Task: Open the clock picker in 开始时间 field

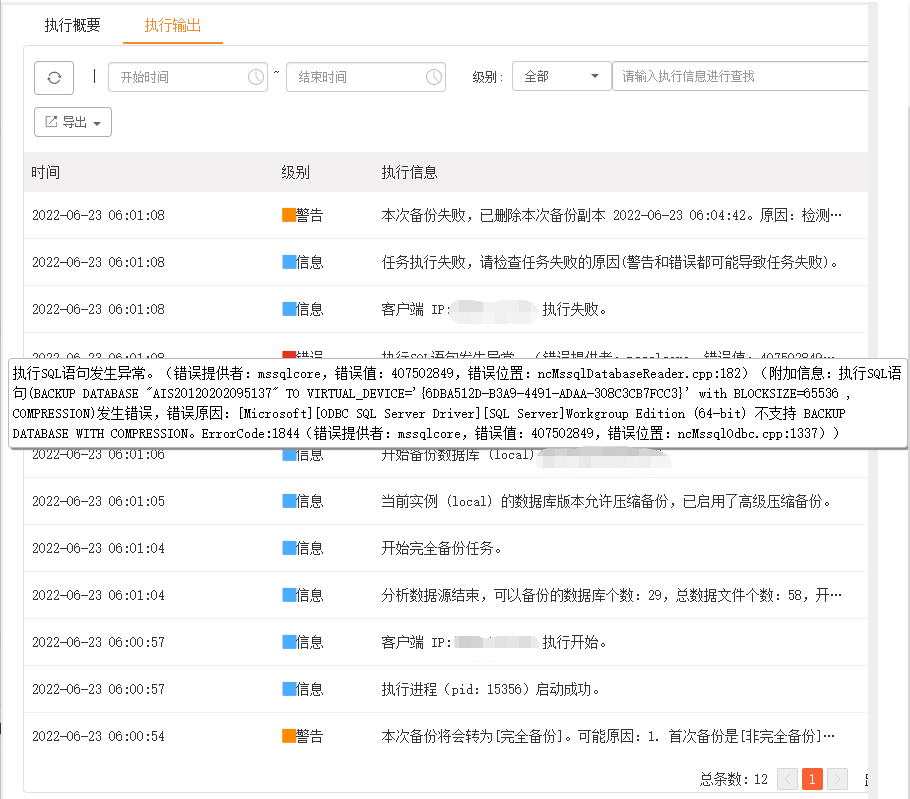Action: pos(255,77)
